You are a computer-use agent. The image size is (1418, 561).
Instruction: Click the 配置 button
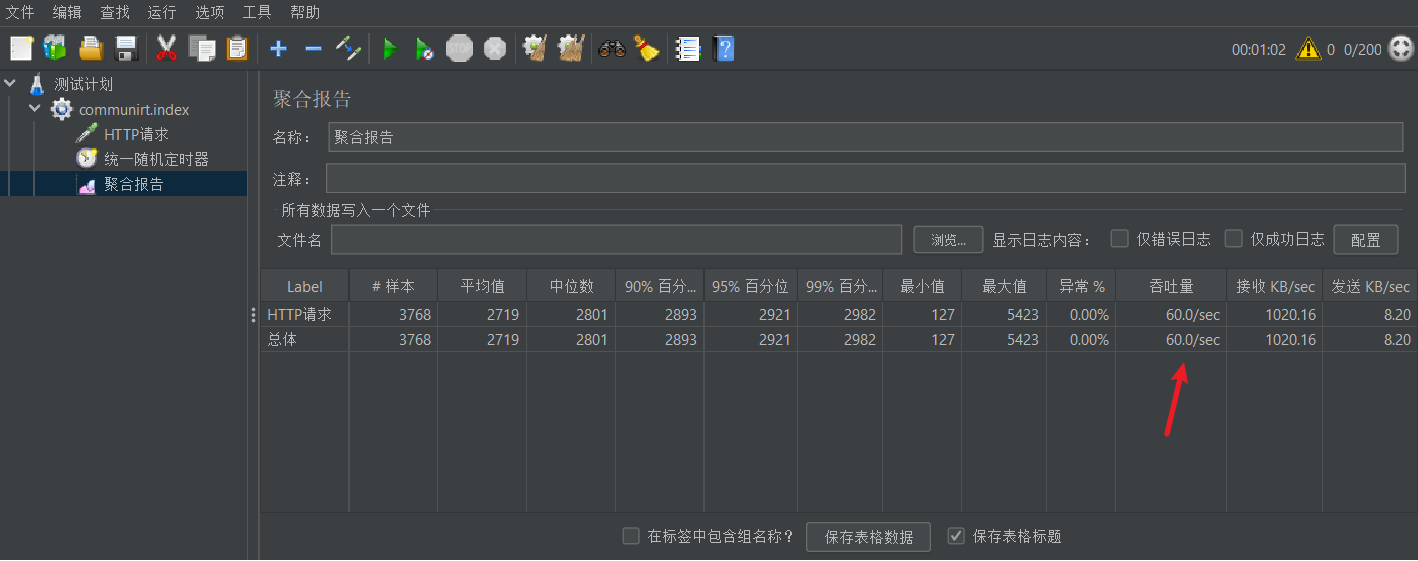(x=1366, y=239)
